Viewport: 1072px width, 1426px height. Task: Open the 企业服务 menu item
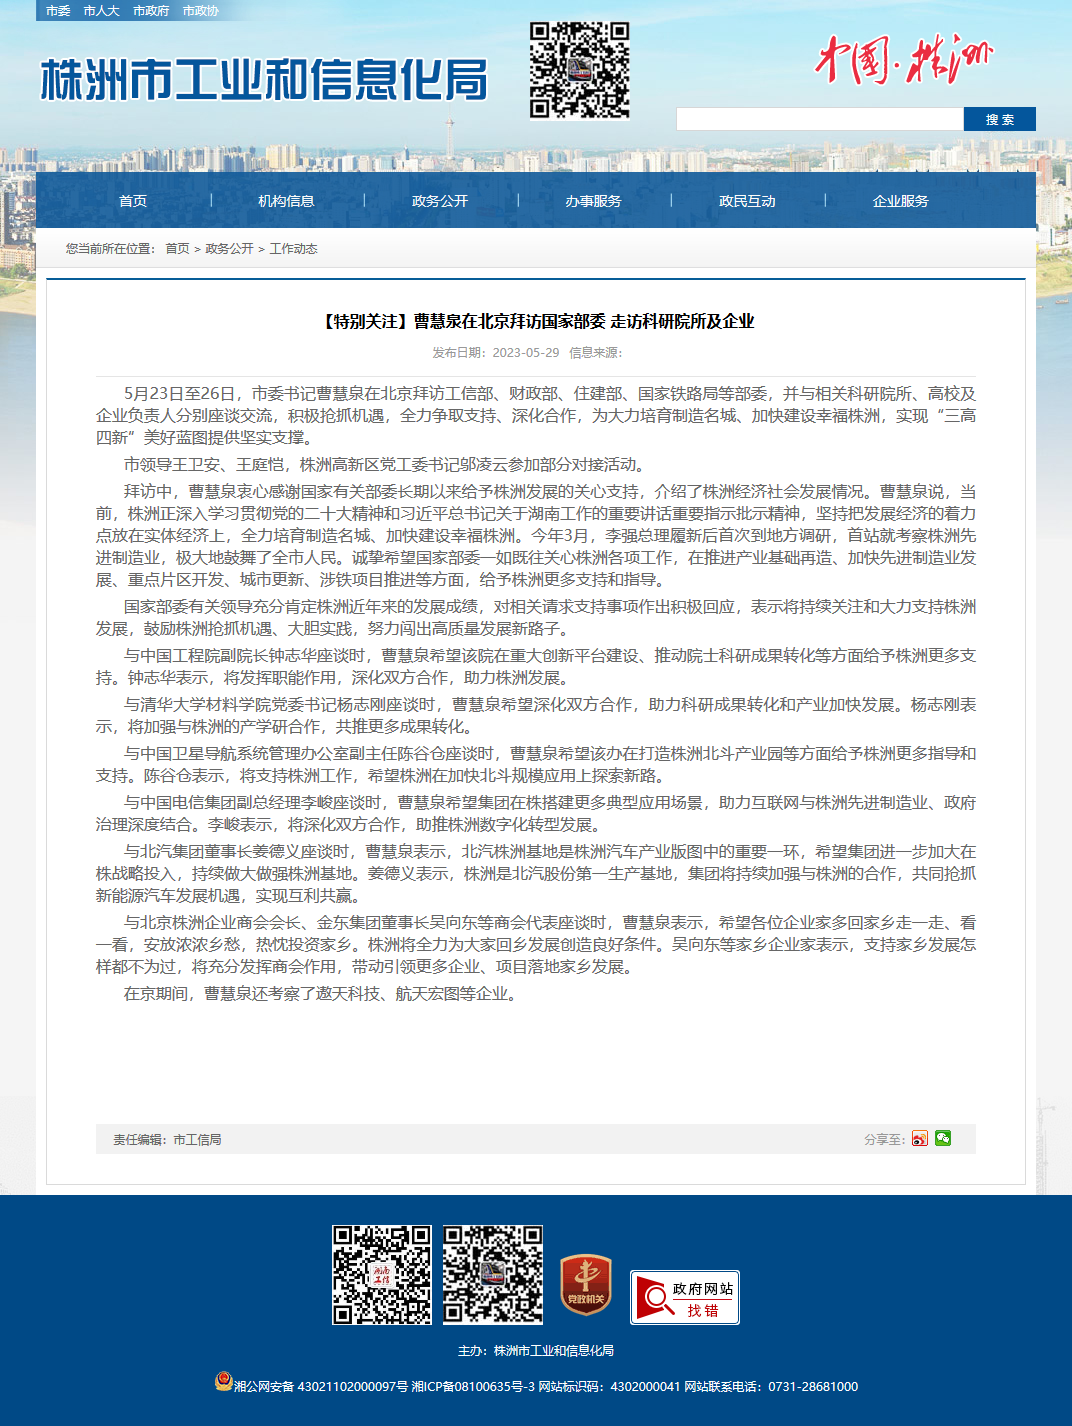pyautogui.click(x=900, y=201)
